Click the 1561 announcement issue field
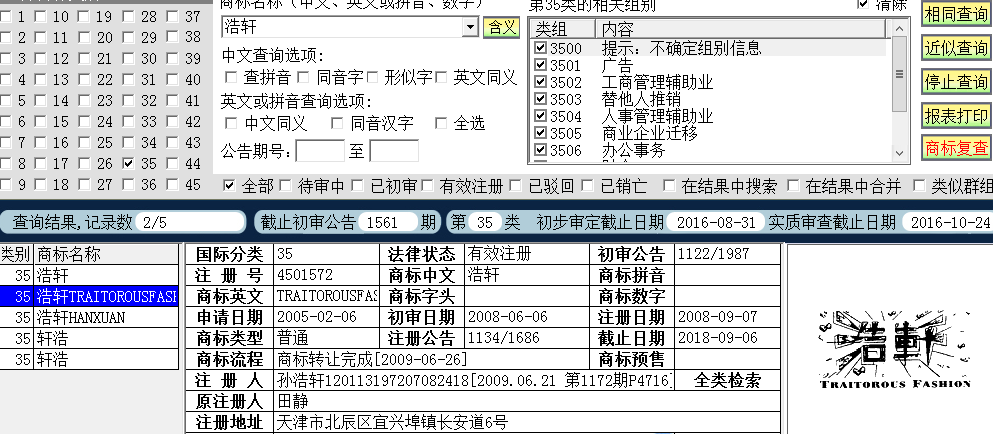The width and height of the screenshot is (993, 434). 388,222
